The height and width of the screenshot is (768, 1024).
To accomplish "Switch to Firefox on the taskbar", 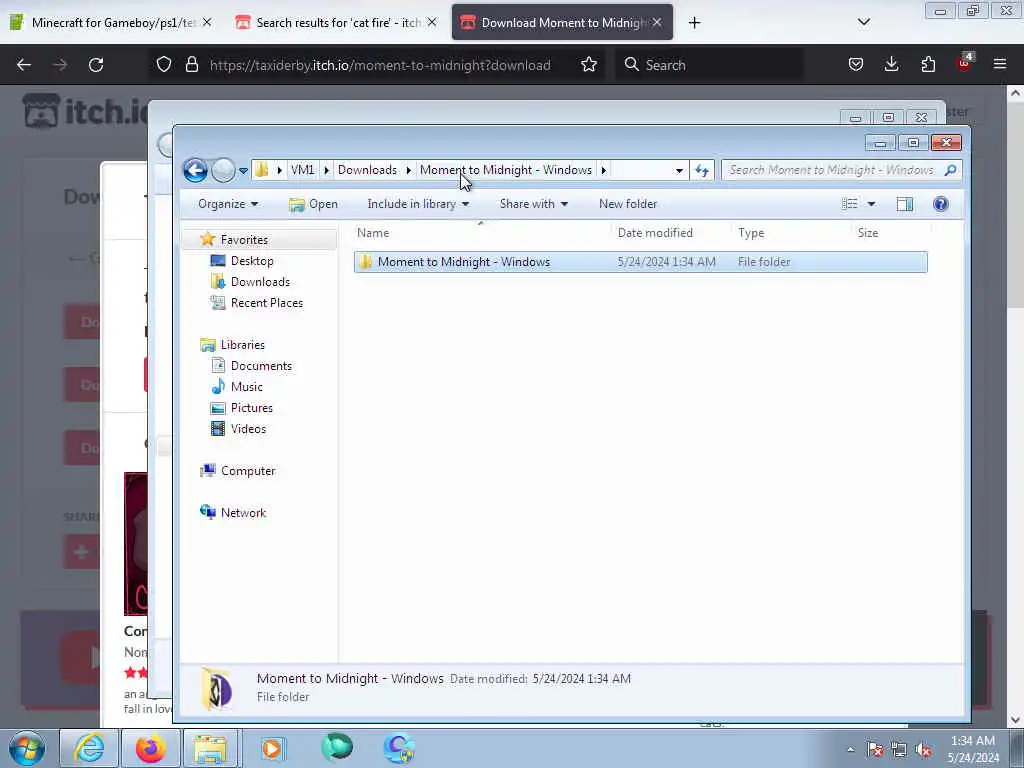I will coord(150,748).
